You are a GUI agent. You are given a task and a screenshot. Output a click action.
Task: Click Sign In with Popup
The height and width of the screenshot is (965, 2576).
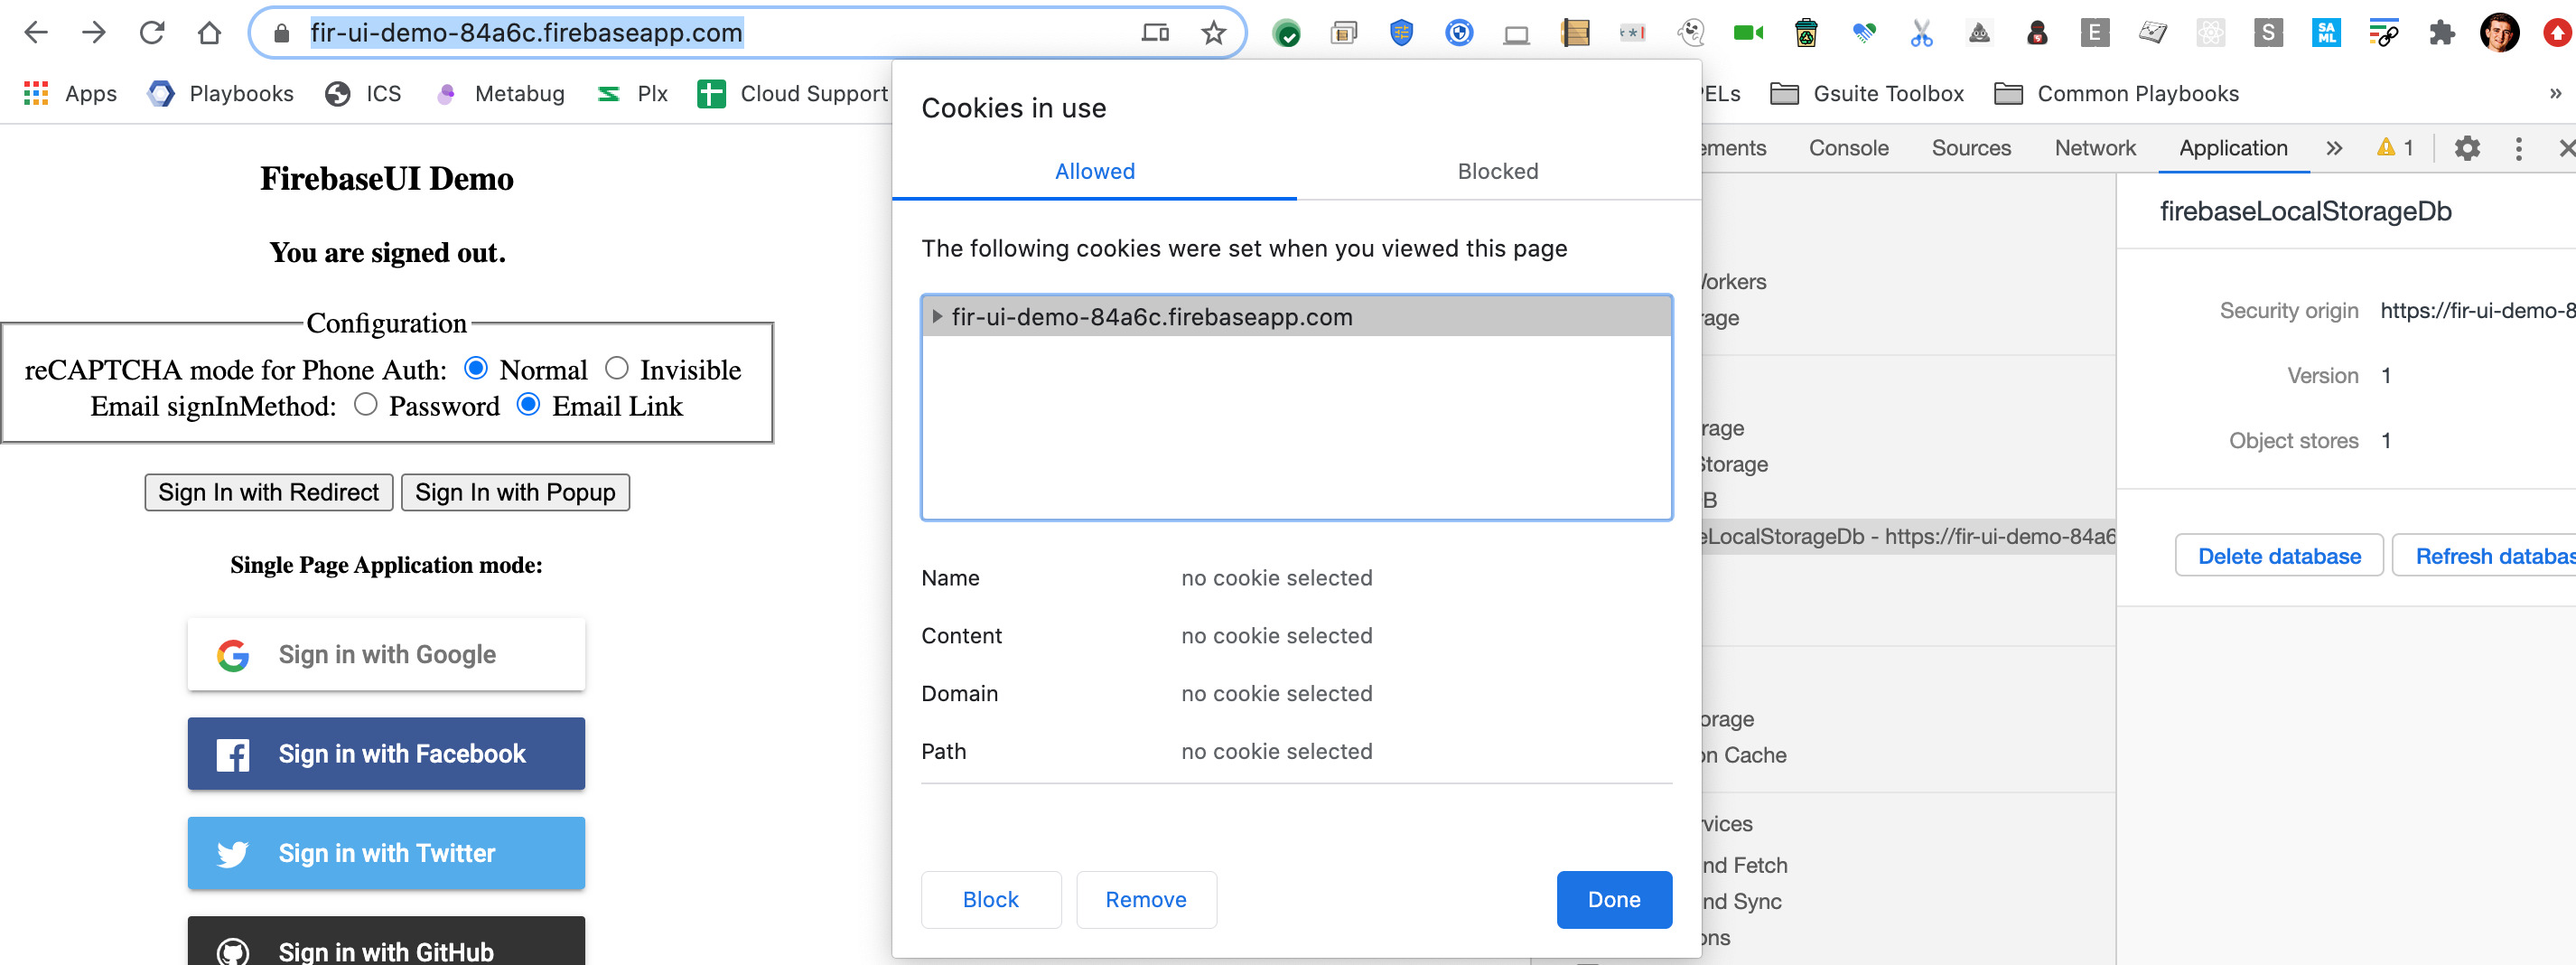(x=515, y=492)
